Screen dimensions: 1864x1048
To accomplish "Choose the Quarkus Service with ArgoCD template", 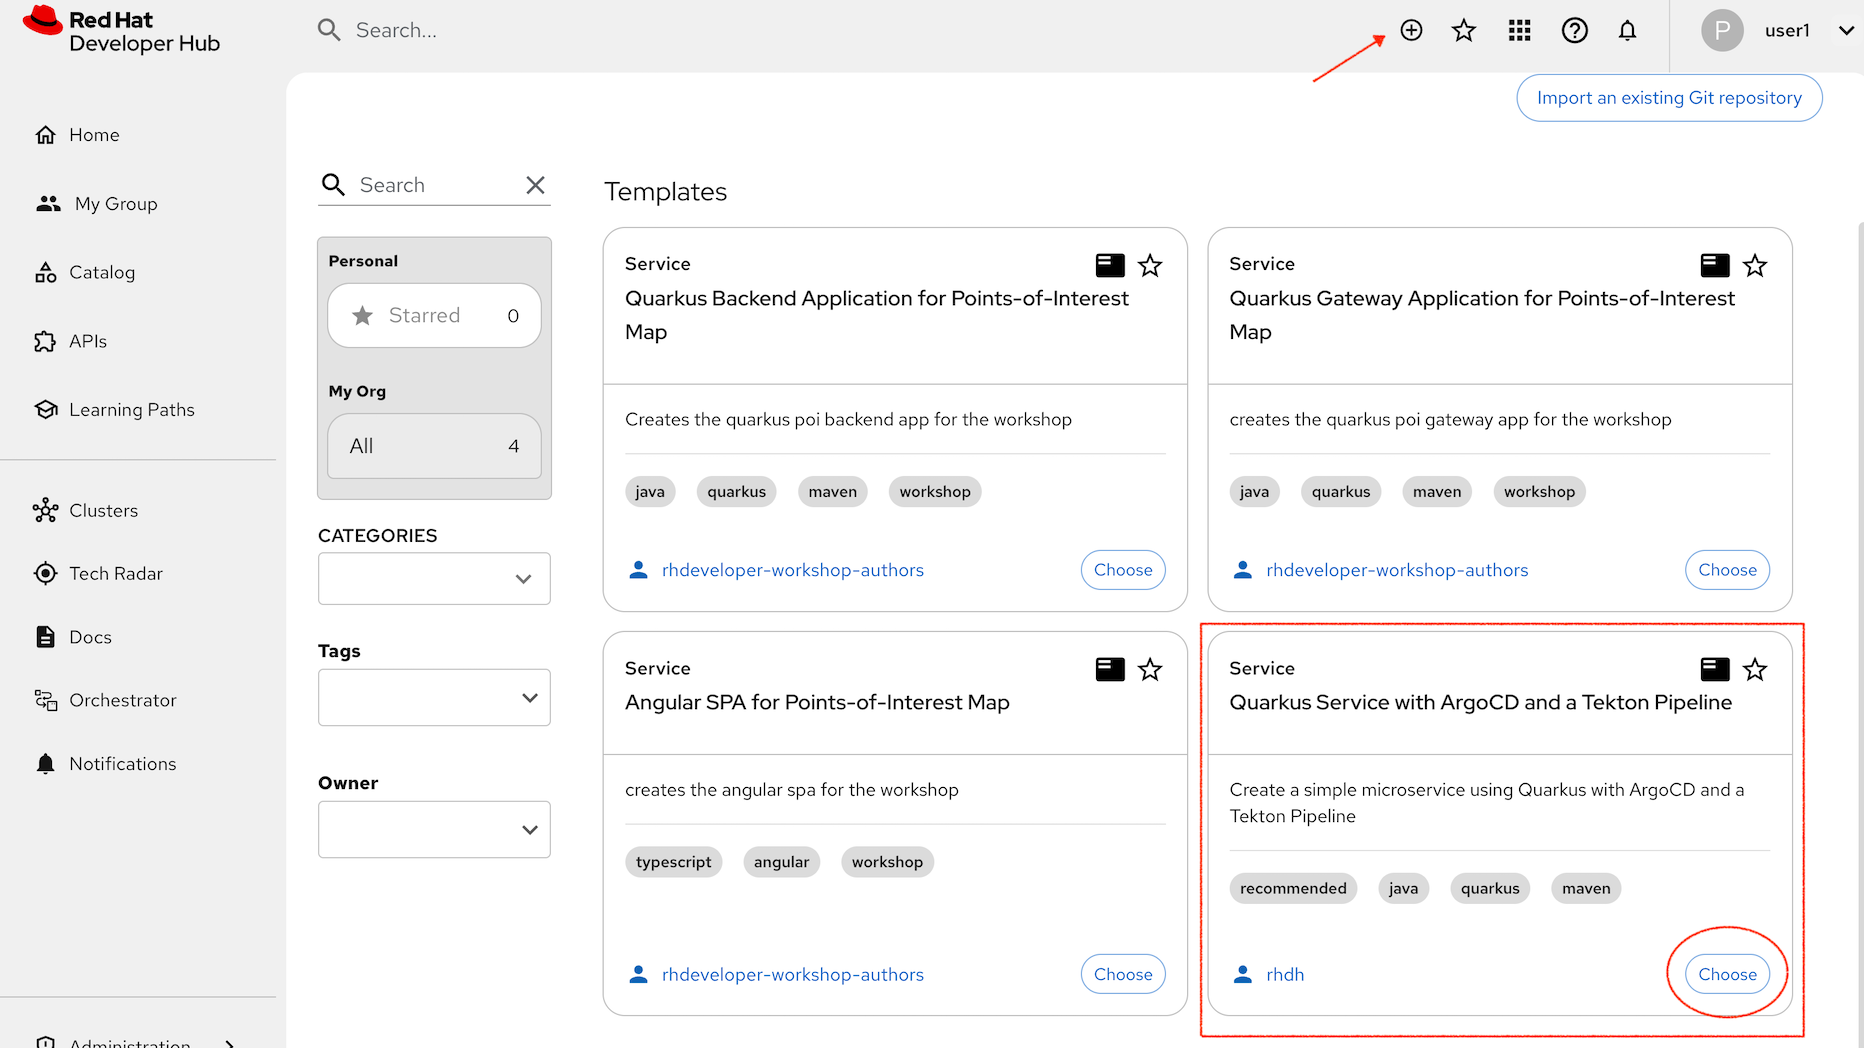I will tap(1726, 974).
